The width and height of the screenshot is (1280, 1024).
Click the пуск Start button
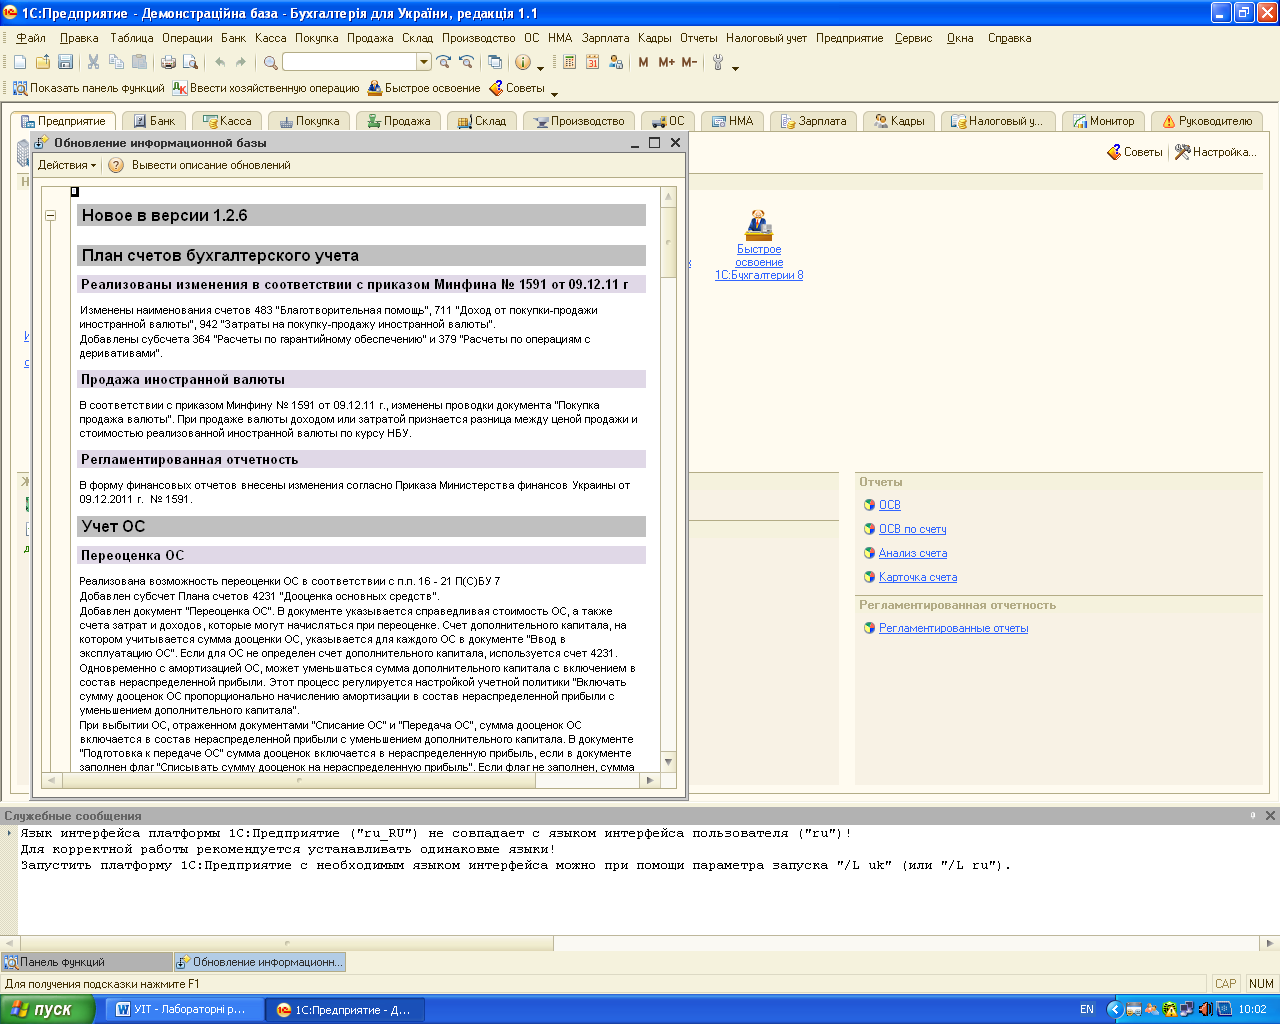point(47,1009)
